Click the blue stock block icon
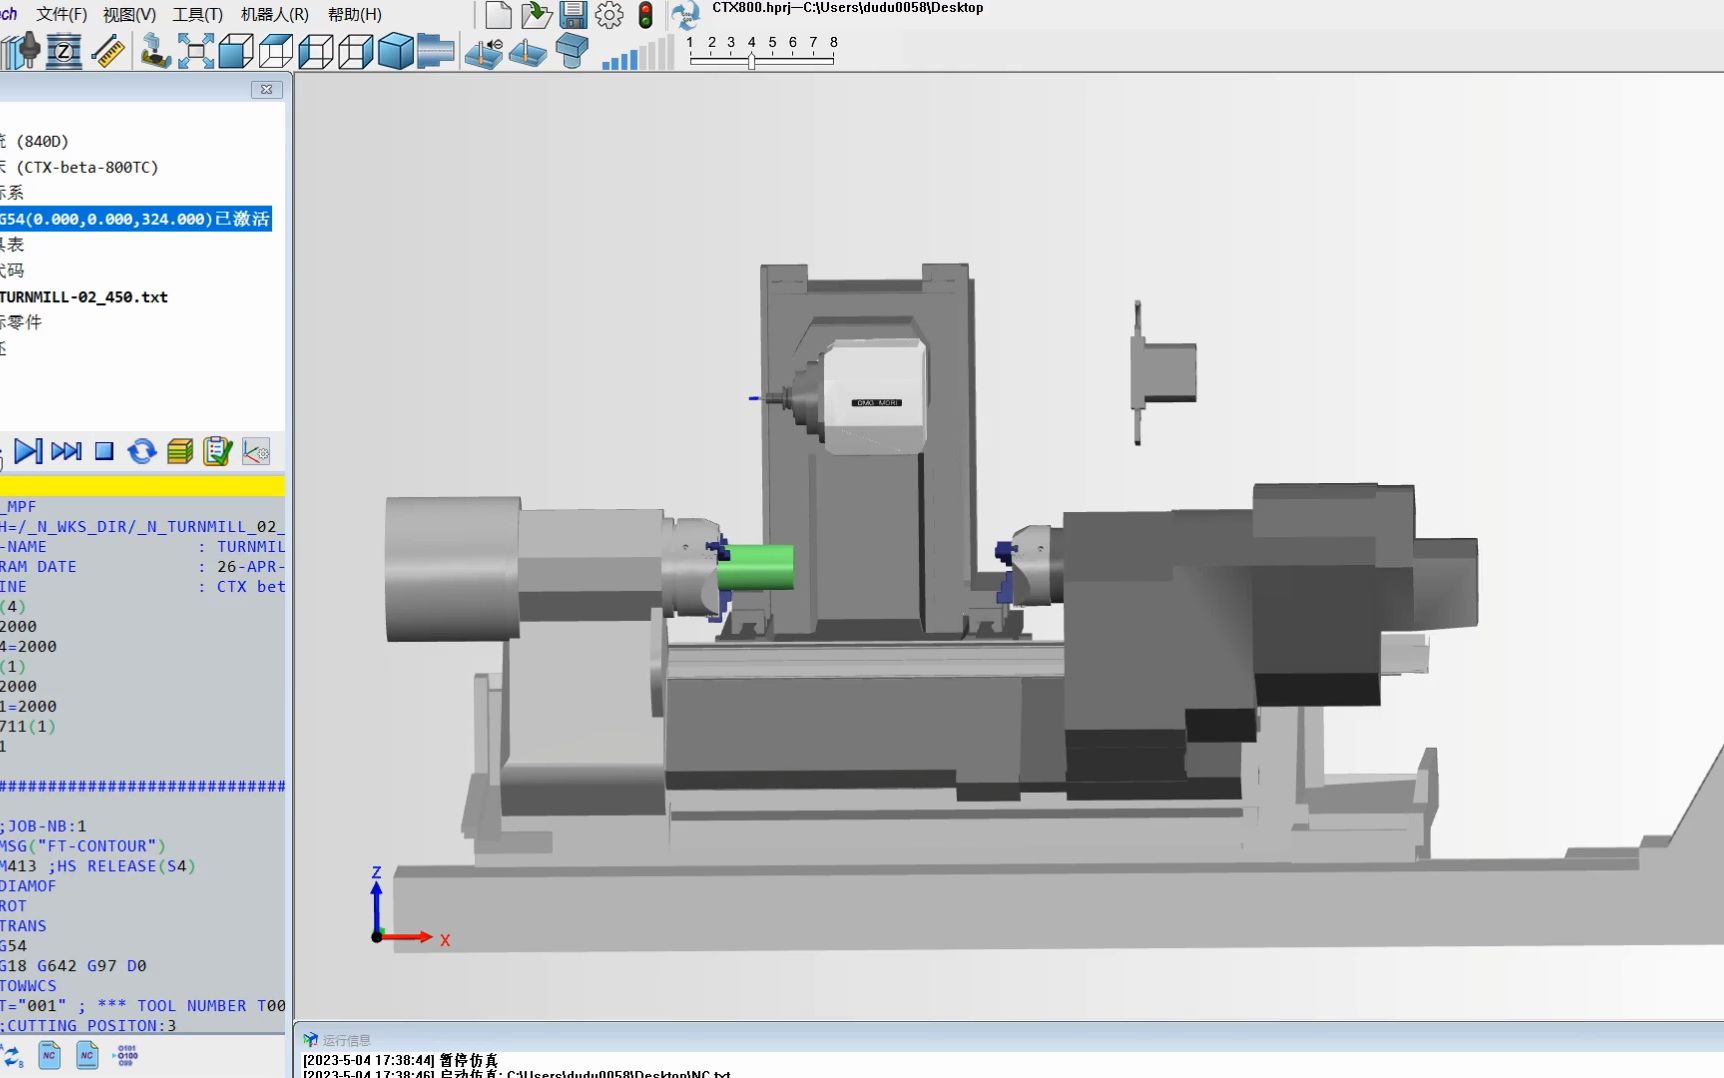Image resolution: width=1724 pixels, height=1078 pixels. click(572, 51)
